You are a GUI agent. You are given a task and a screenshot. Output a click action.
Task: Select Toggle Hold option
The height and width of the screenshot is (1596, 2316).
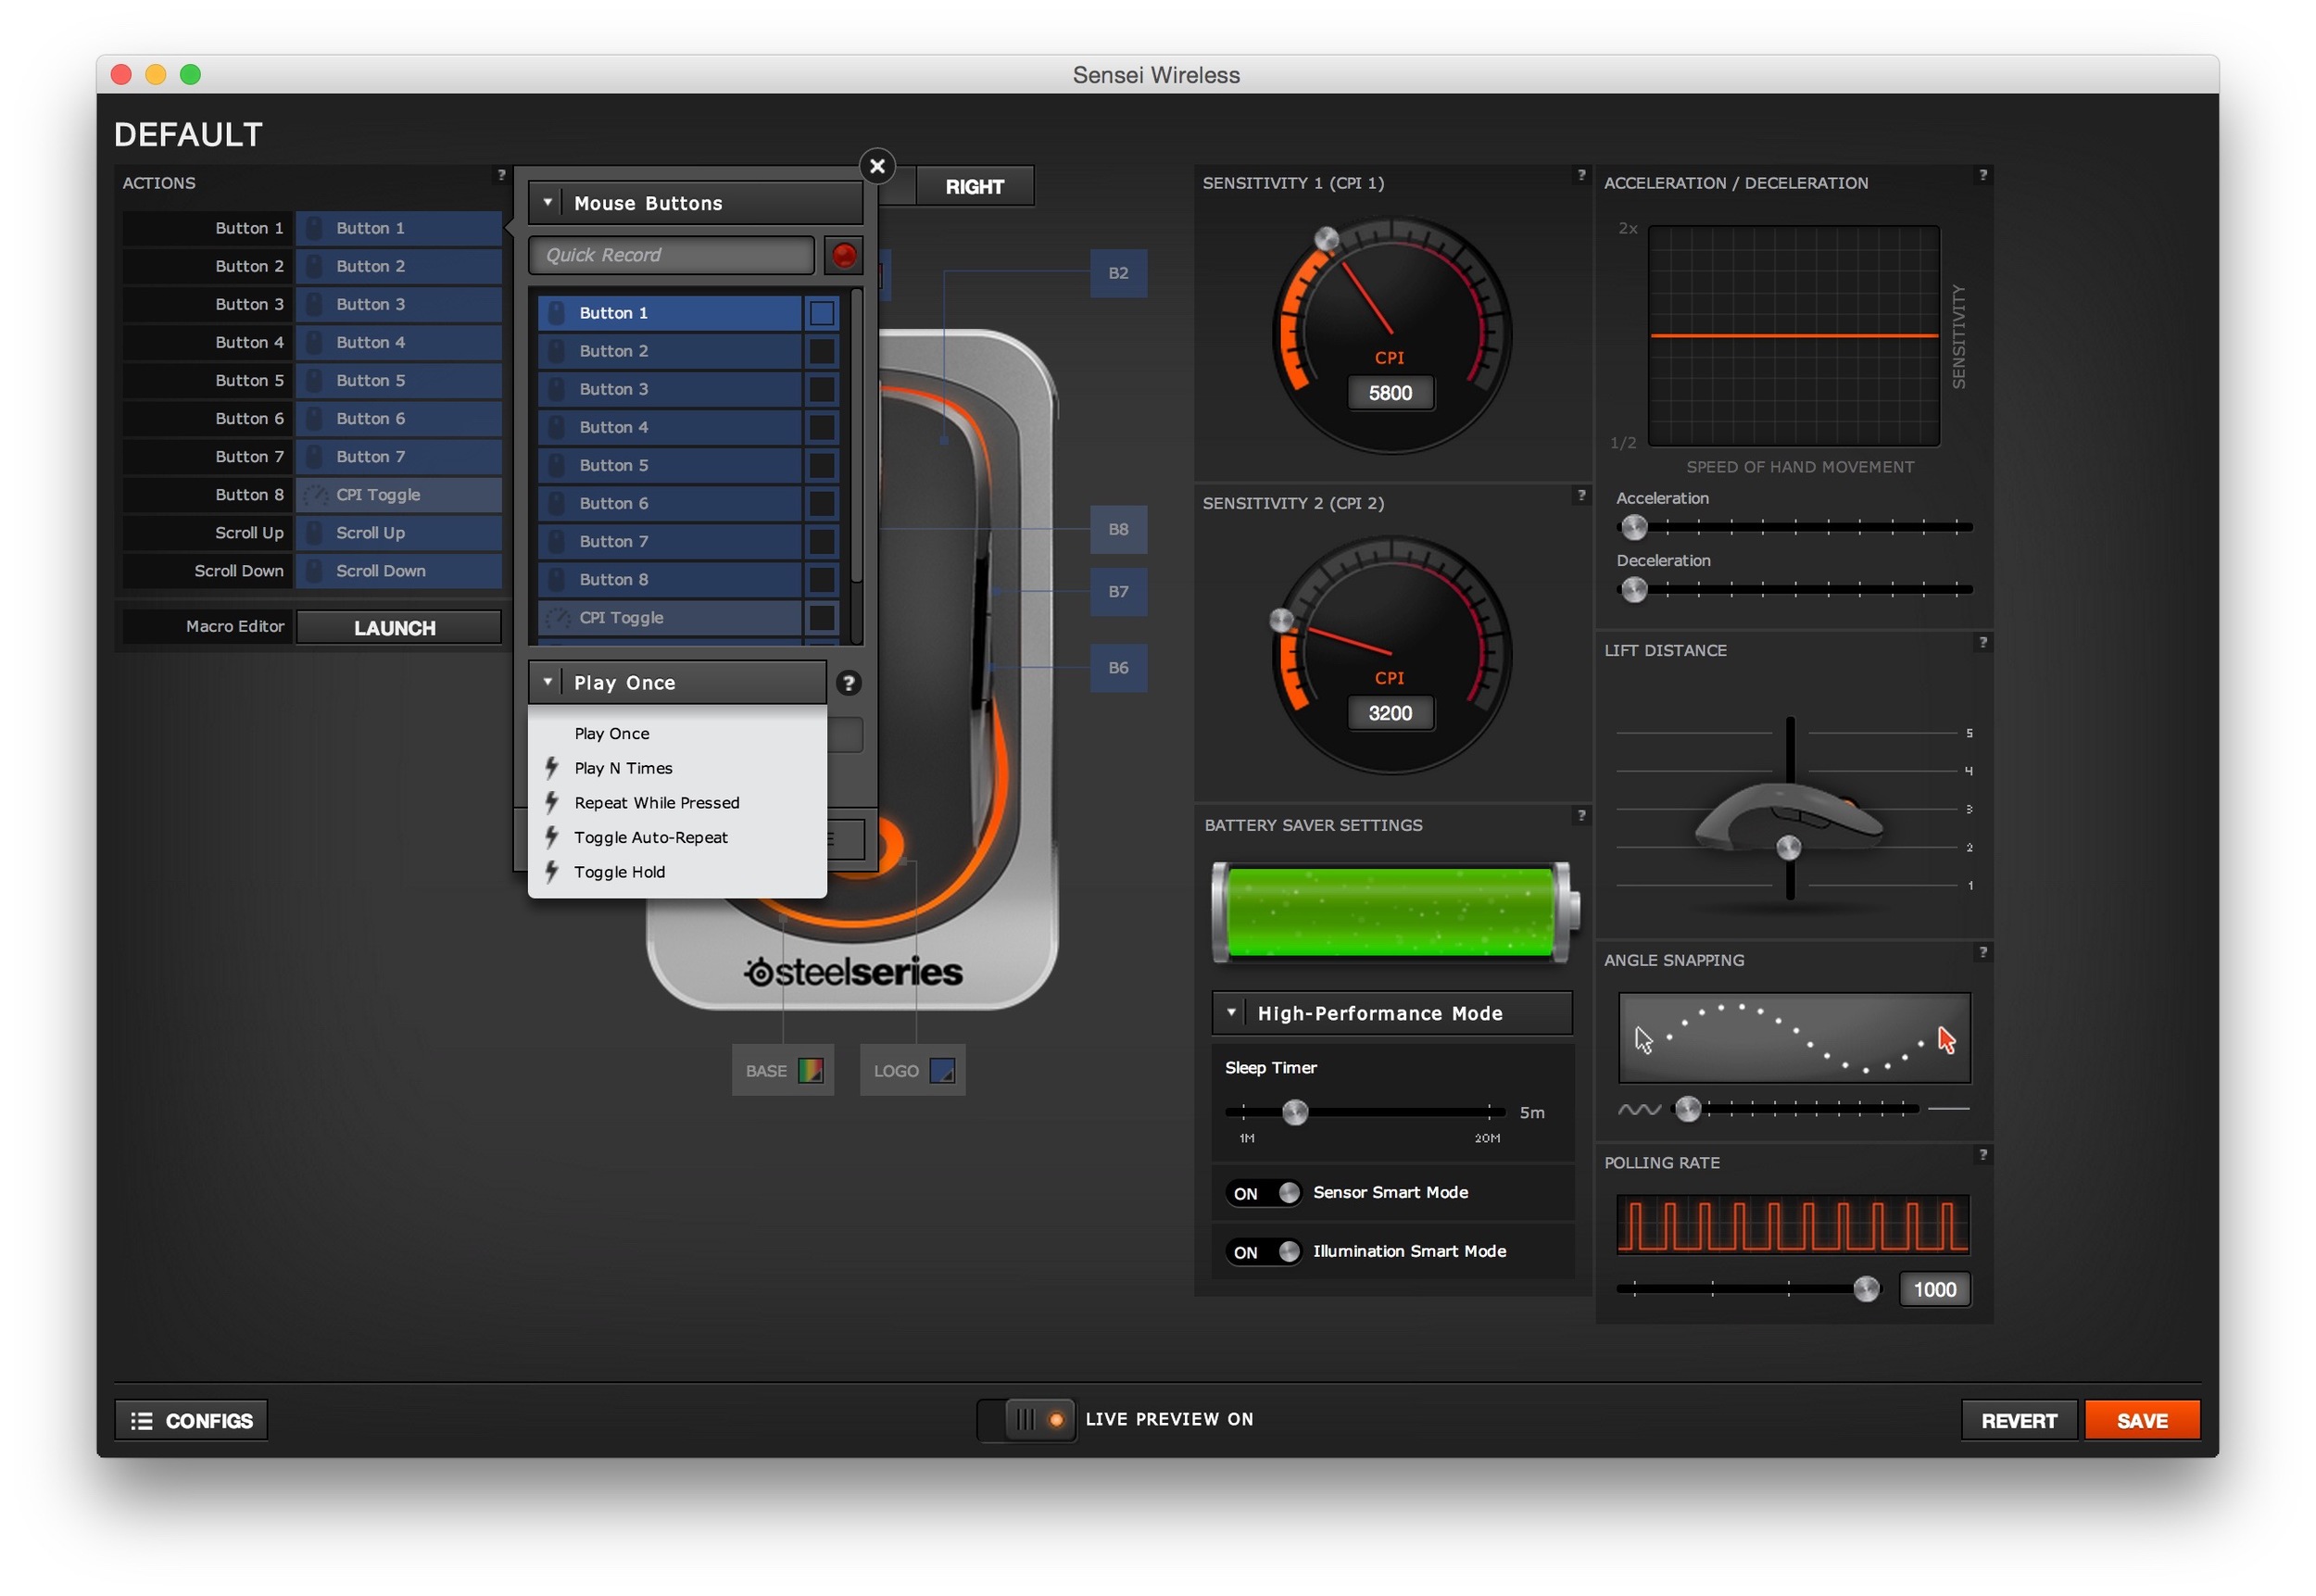click(677, 872)
